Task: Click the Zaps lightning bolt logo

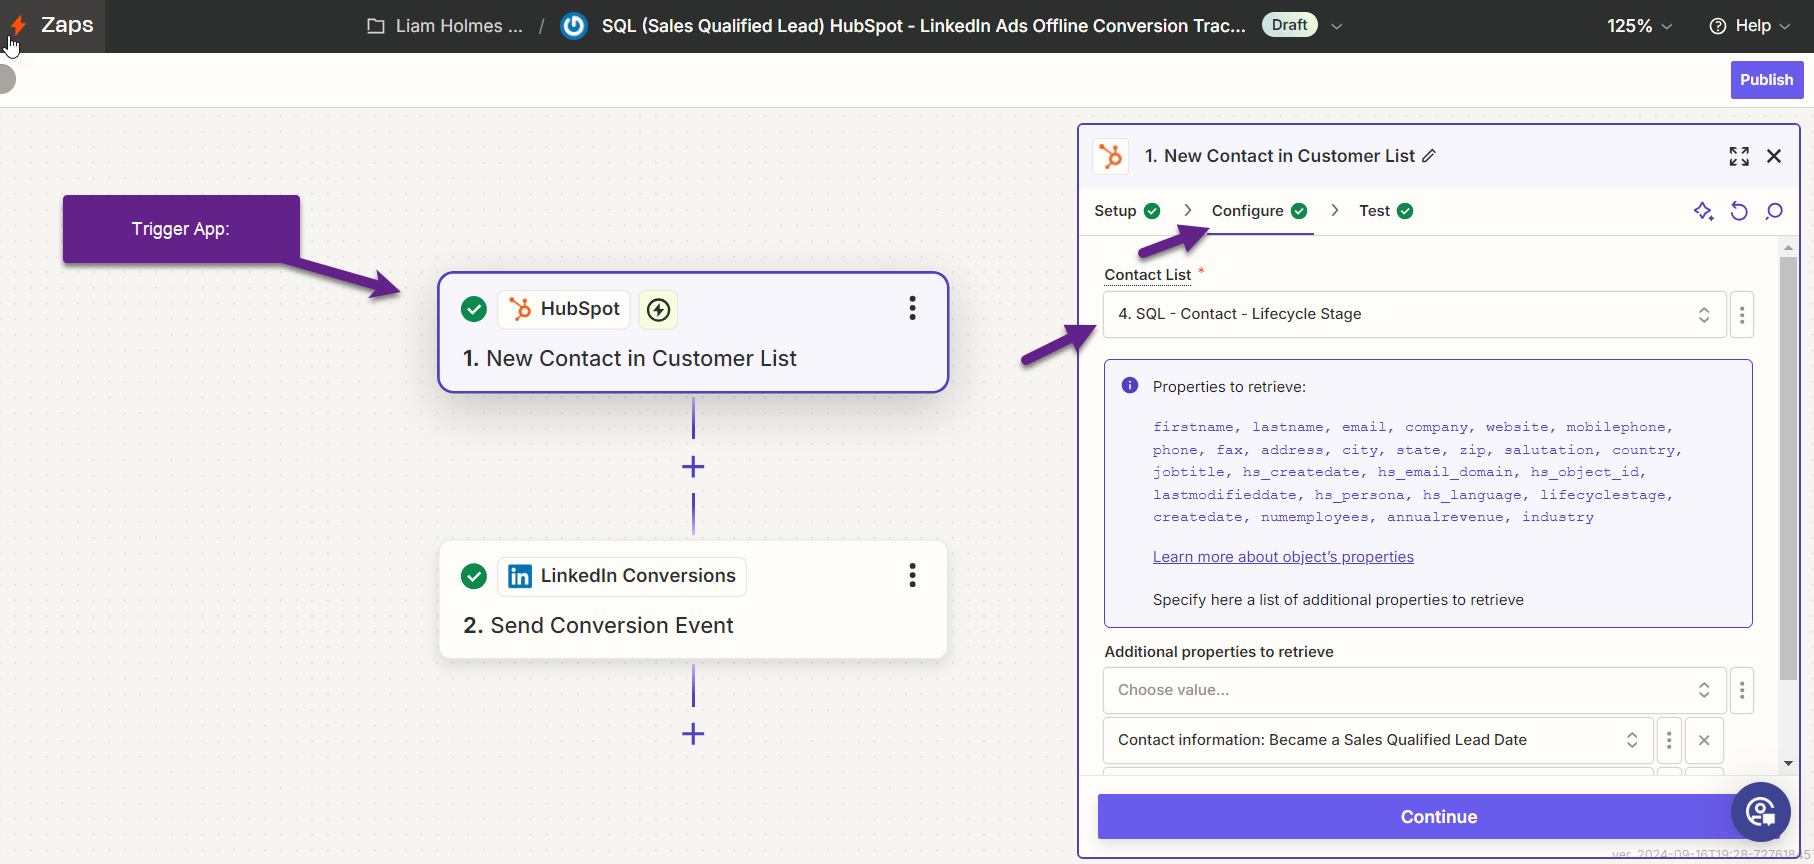Action: pyautogui.click(x=18, y=25)
